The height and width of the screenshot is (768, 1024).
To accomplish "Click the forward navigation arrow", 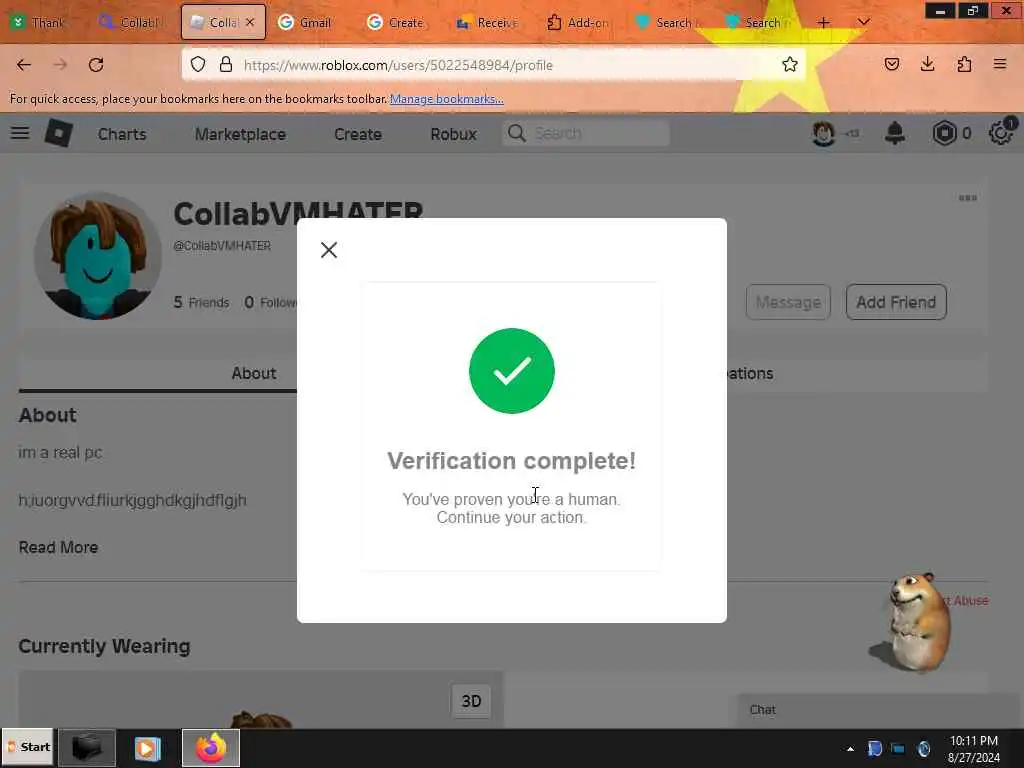I will (60, 65).
